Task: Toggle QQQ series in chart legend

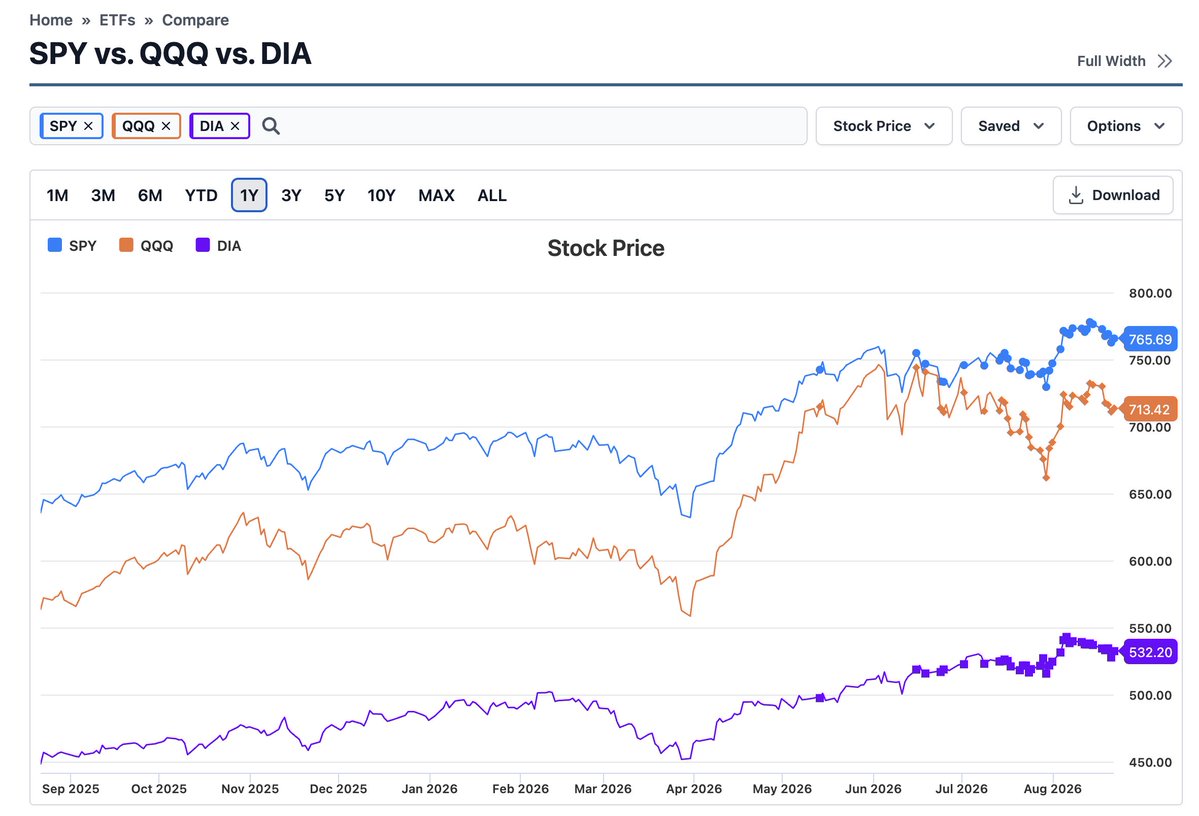Action: 146,245
